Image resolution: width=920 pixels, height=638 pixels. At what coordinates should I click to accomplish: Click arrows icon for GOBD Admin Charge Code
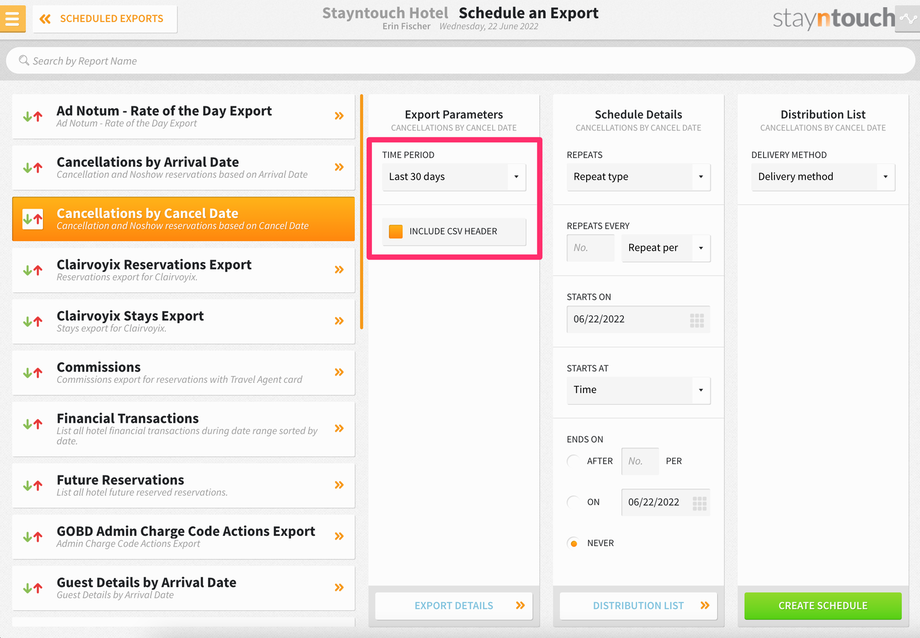(32, 536)
